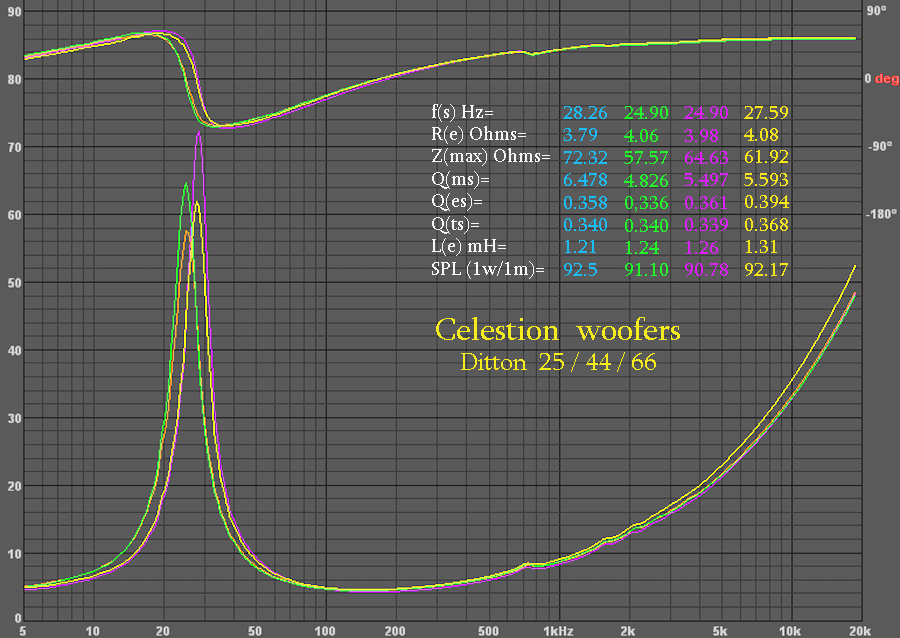Click the '1kHz' frequency axis label
The height and width of the screenshot is (638, 900).
[x=558, y=631]
